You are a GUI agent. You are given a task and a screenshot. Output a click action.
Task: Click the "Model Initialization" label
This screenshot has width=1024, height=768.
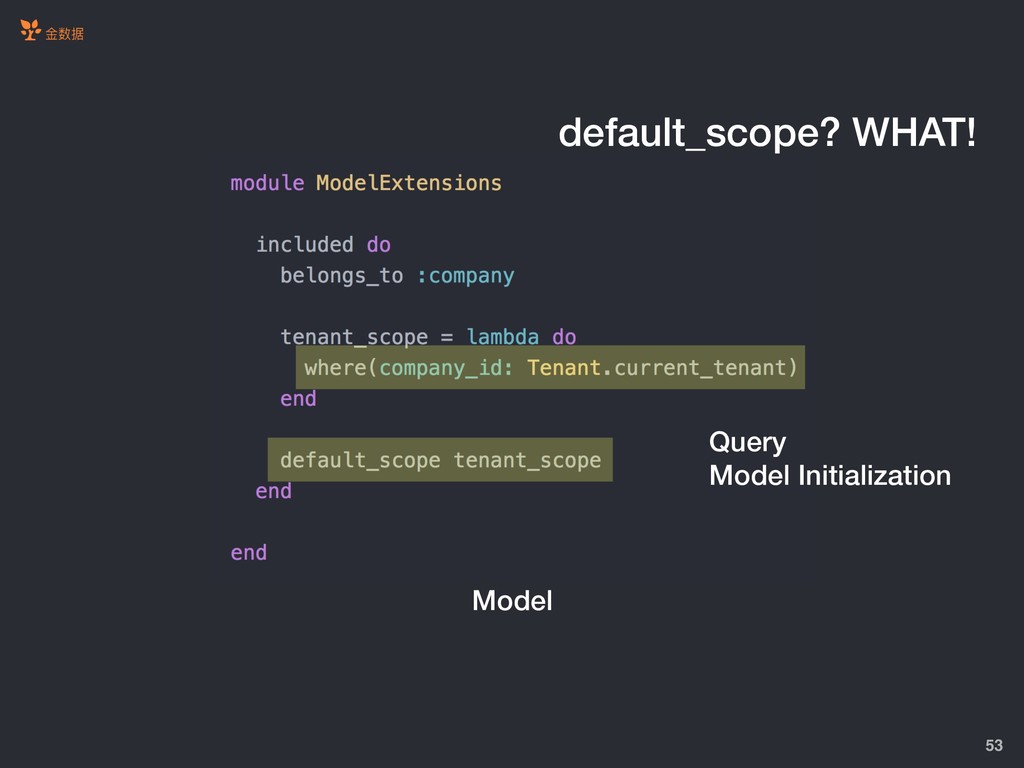pyautogui.click(x=830, y=475)
